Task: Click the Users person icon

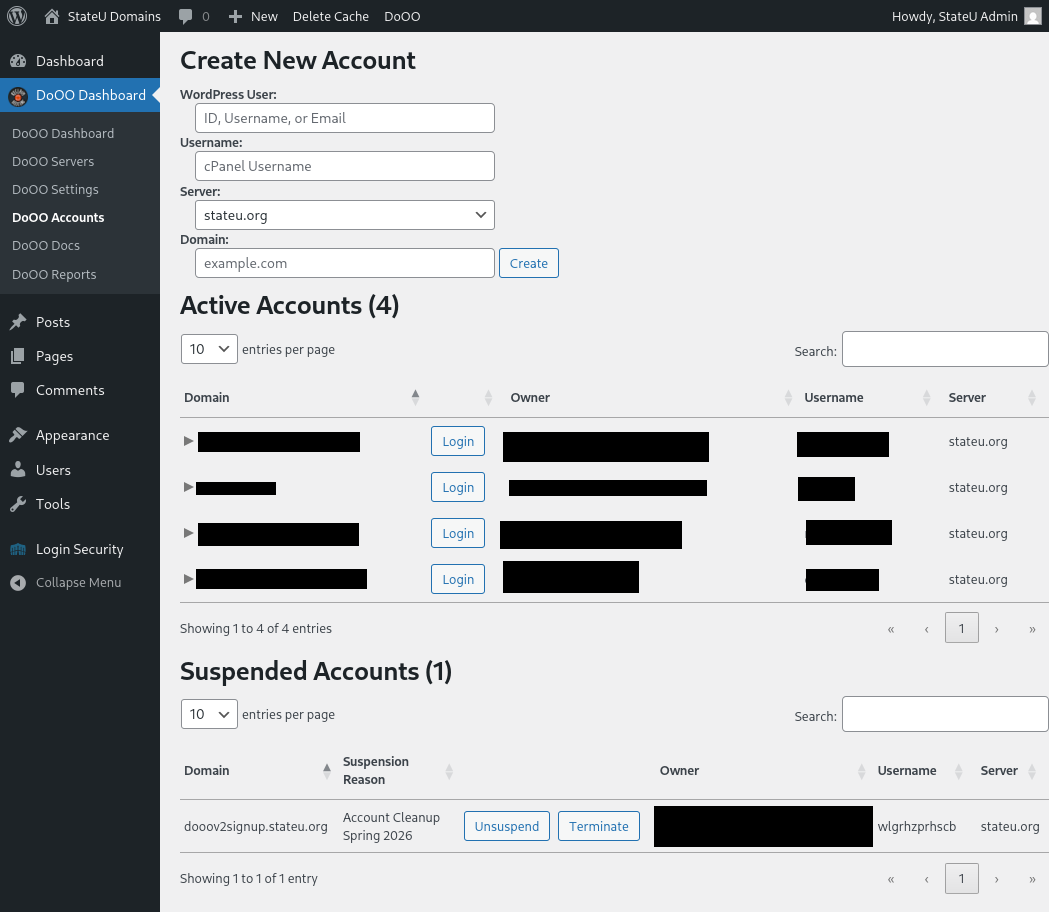Action: (18, 470)
